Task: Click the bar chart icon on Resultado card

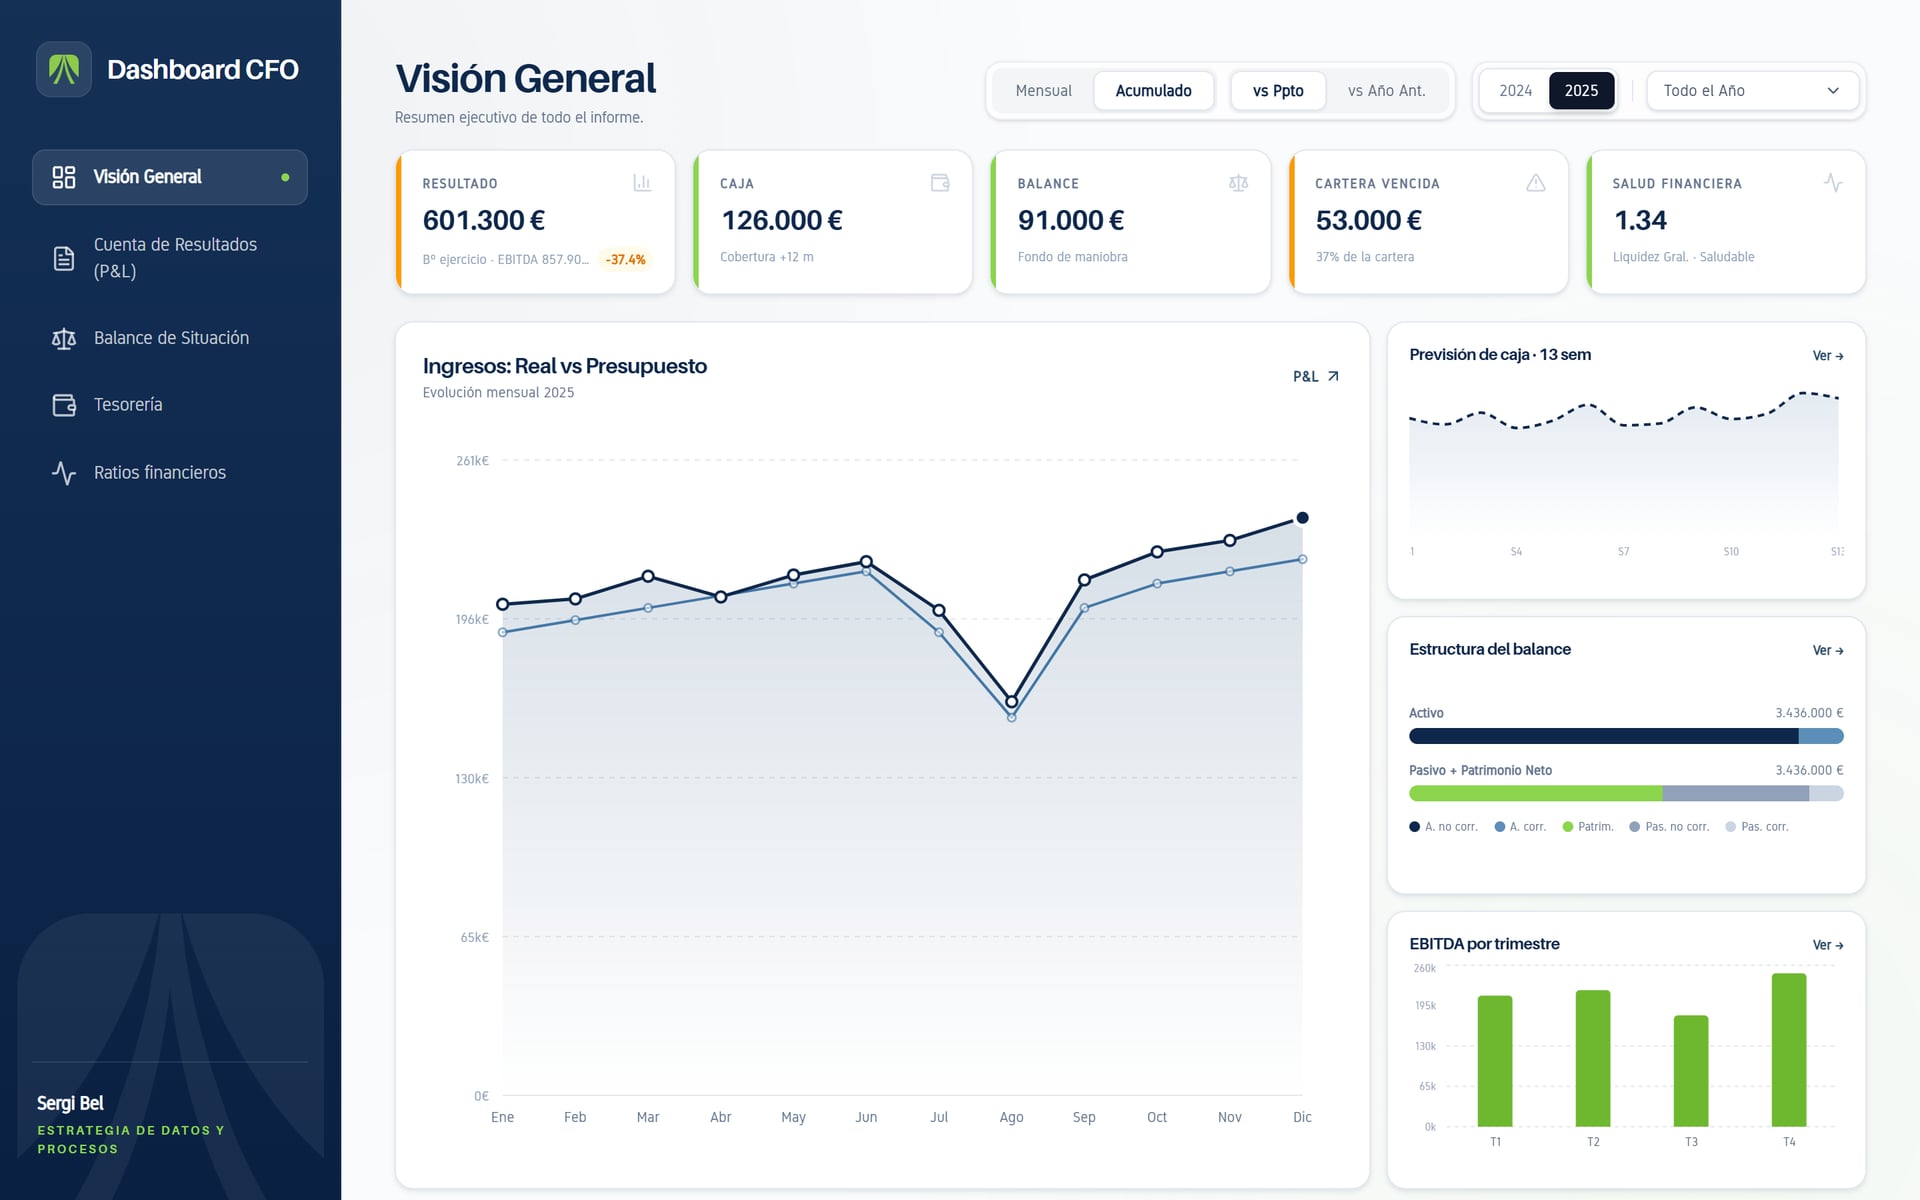Action: (642, 183)
